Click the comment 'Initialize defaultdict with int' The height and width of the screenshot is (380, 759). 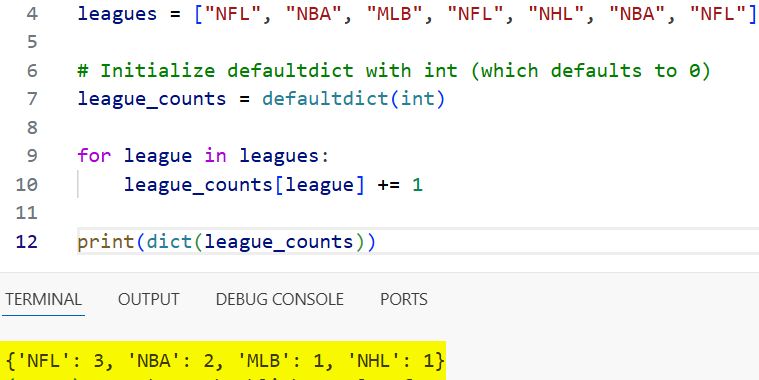(x=279, y=71)
